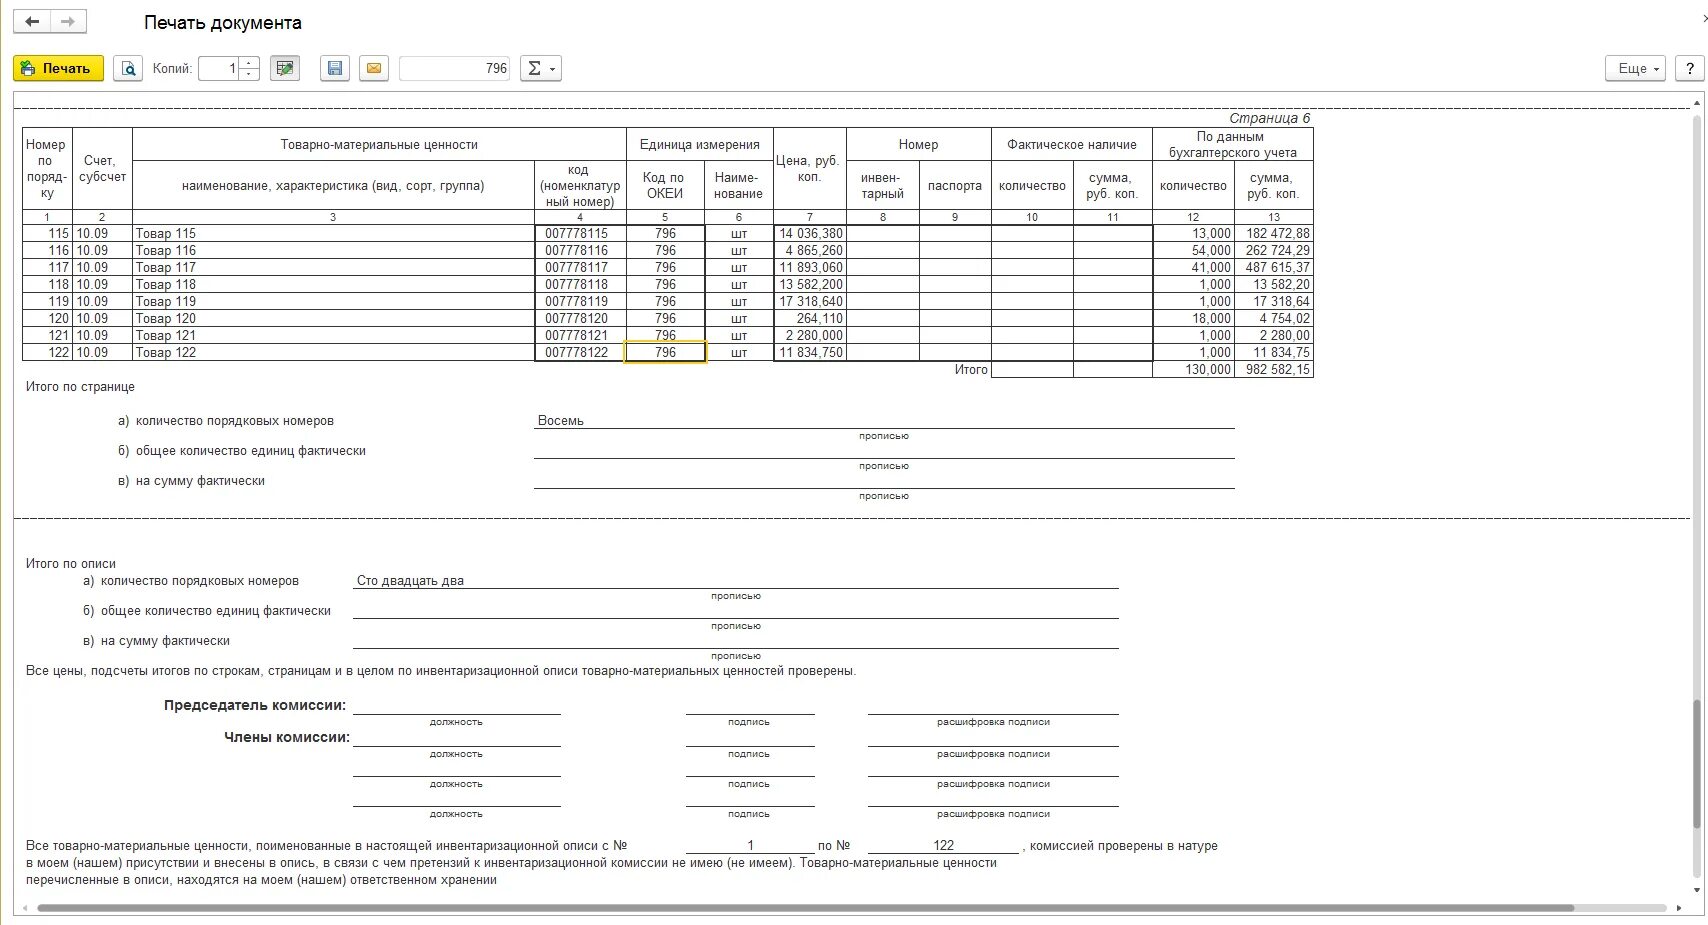Viewport: 1708px width, 925px height.
Task: Select sum cell 487 615,37
Action: pyautogui.click(x=1273, y=267)
